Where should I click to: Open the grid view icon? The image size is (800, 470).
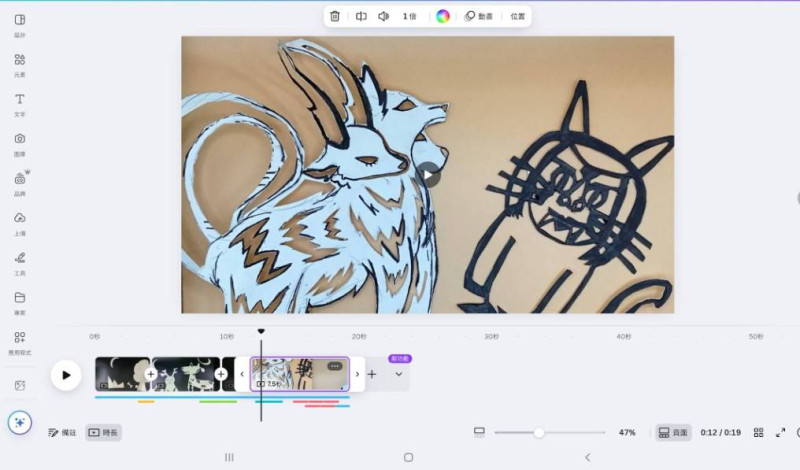pos(759,433)
